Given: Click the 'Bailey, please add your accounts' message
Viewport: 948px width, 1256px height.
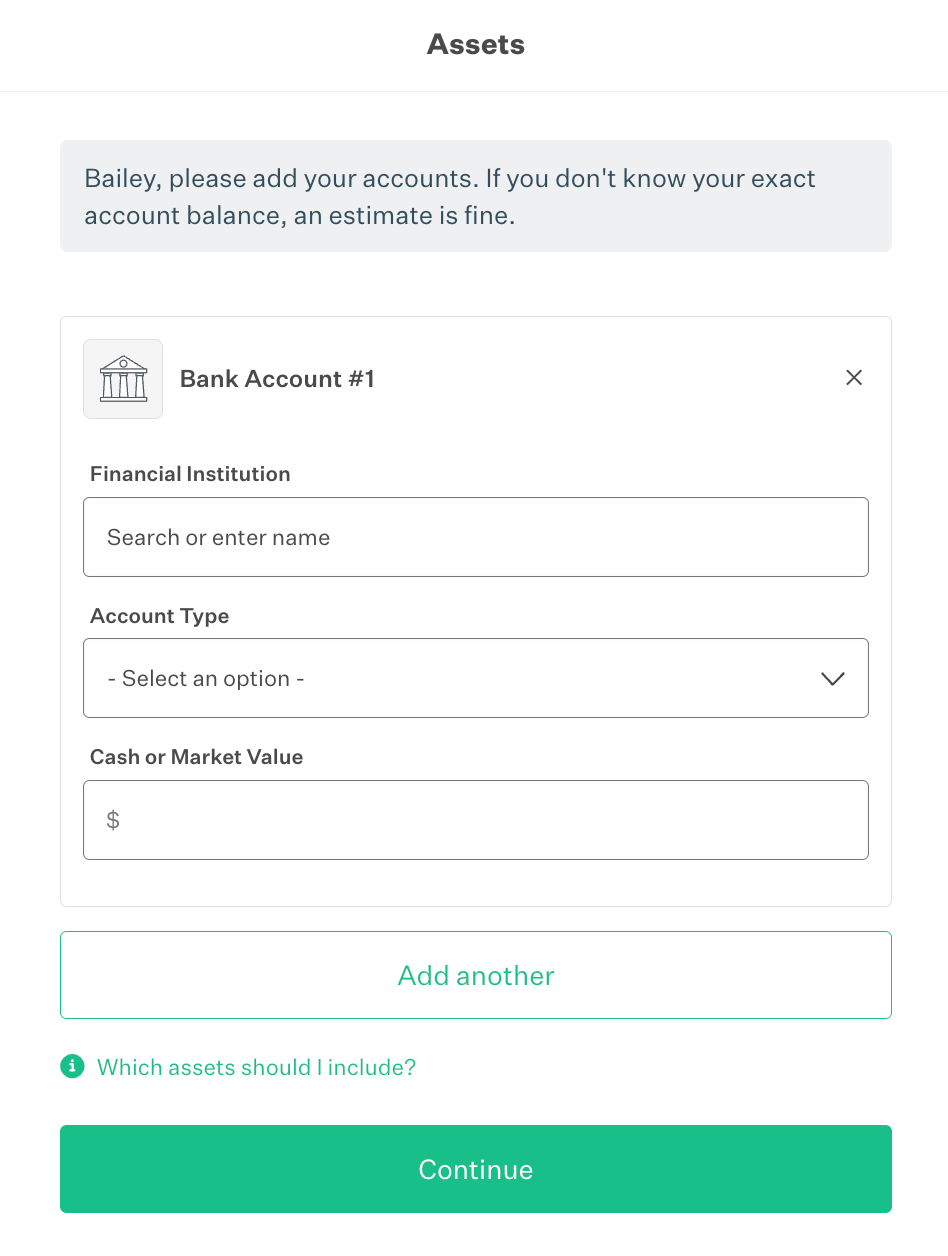Looking at the screenshot, I should (450, 179).
